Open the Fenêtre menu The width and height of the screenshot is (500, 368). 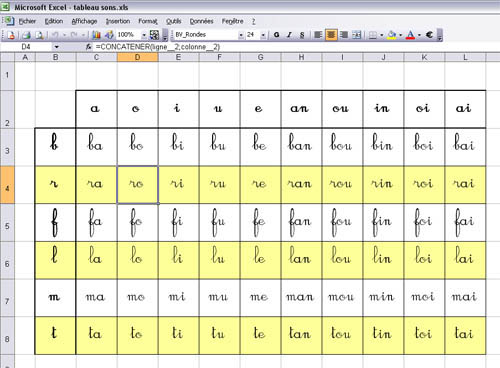click(233, 21)
